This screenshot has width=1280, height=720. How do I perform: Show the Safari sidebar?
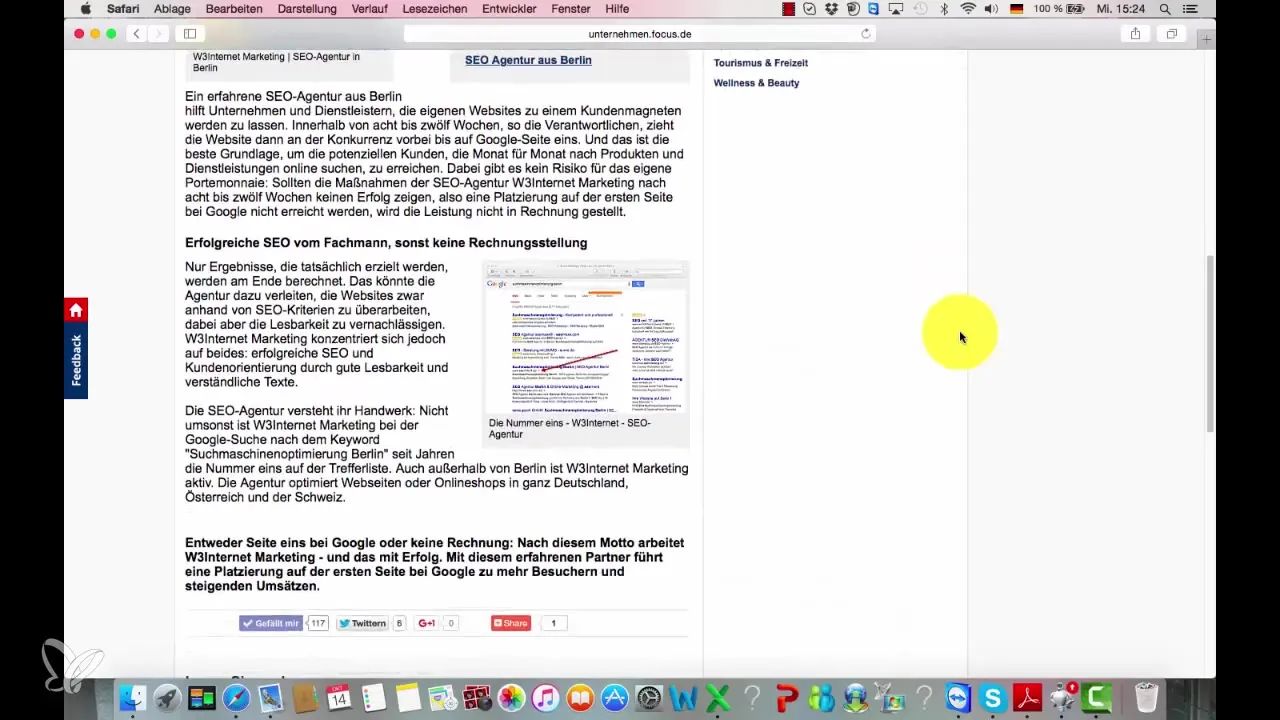point(190,34)
